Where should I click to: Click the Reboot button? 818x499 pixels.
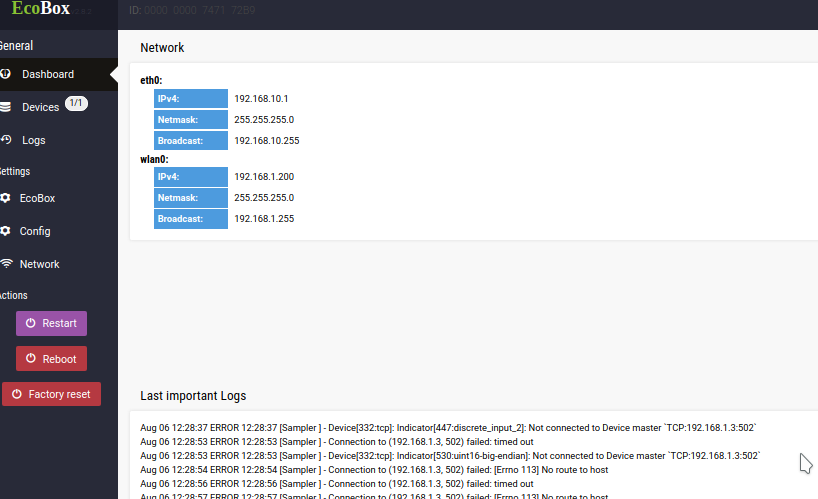tap(51, 359)
